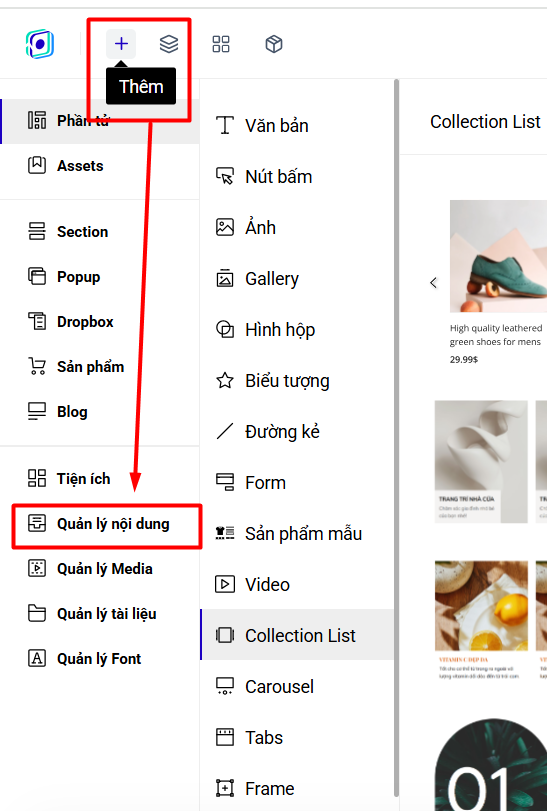Click the four-squares grid toolbar icon
The width and height of the screenshot is (547, 811).
[221, 44]
